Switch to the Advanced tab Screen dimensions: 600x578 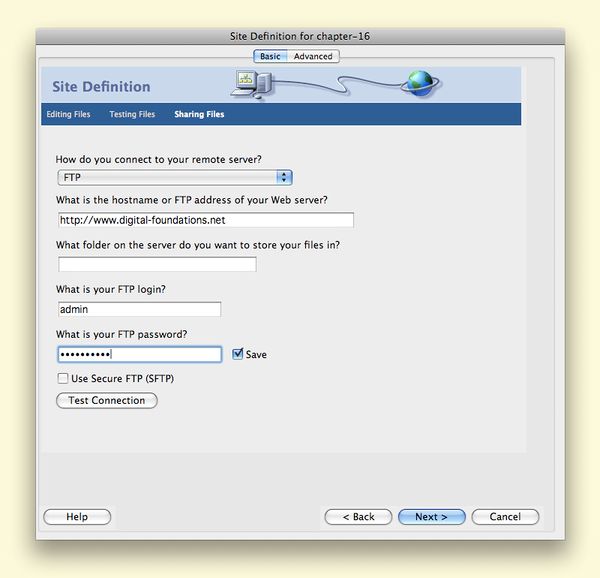pos(312,57)
